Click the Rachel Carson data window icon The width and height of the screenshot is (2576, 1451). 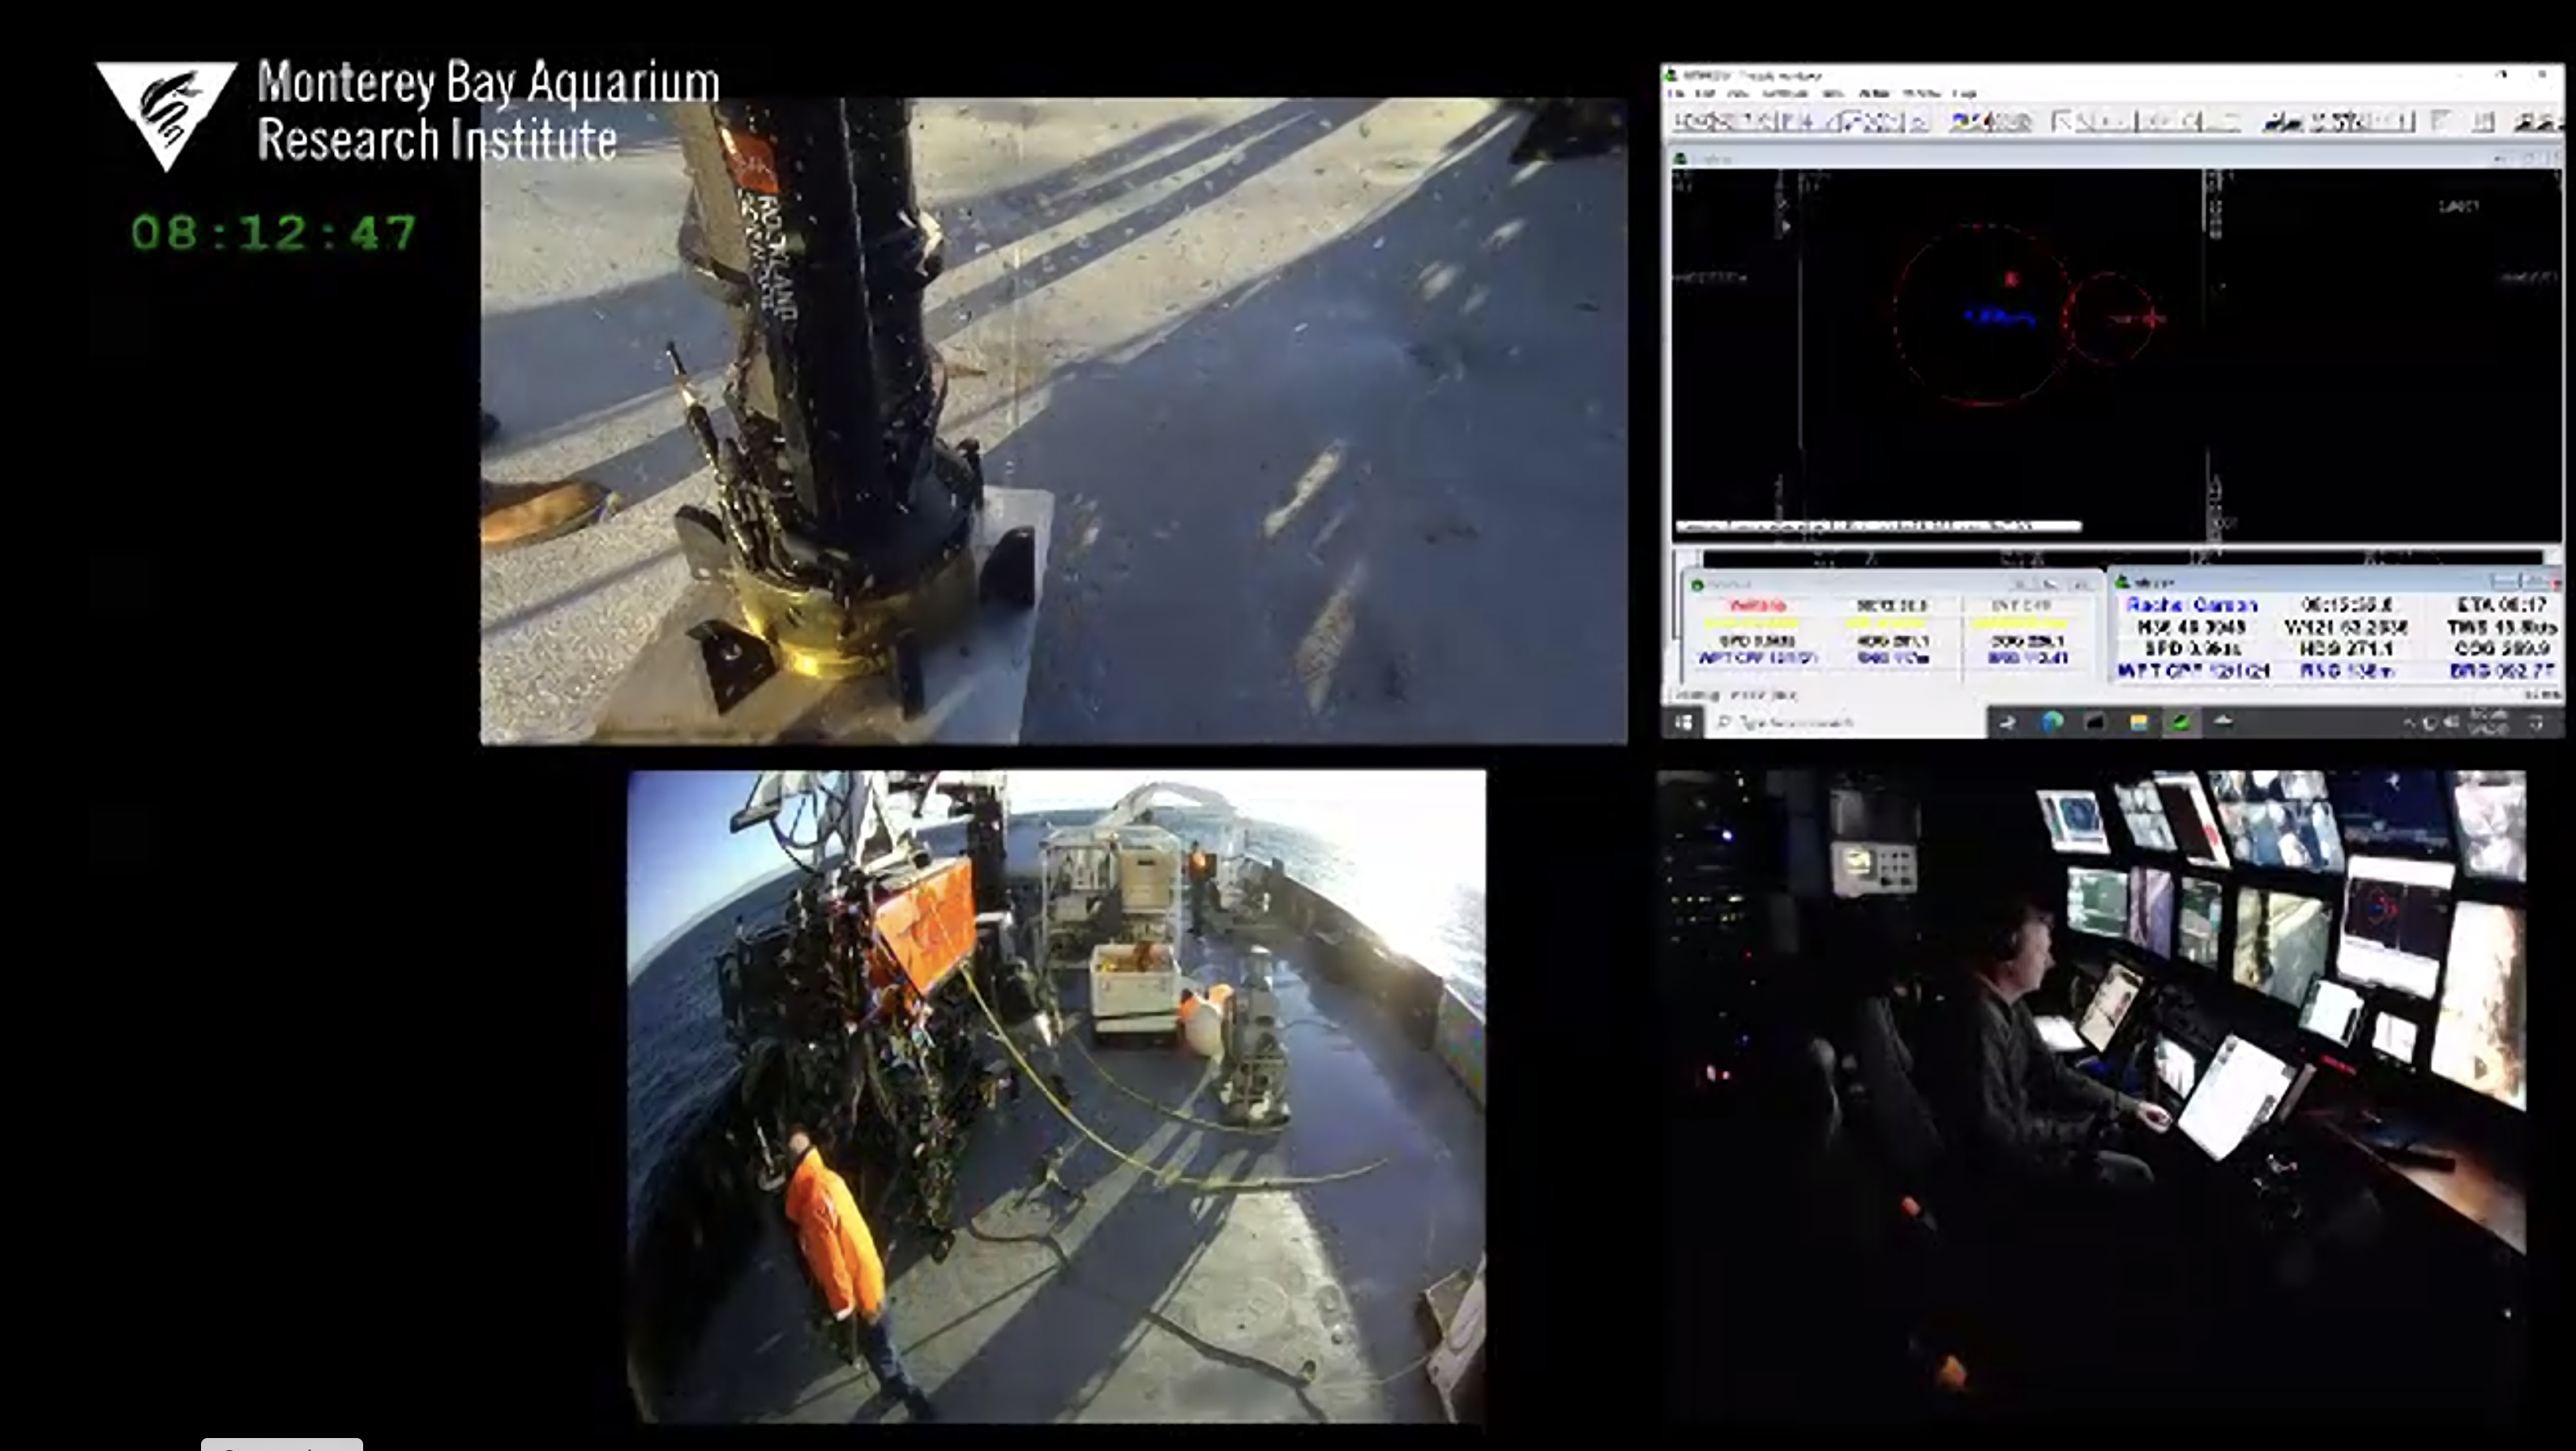2122,581
